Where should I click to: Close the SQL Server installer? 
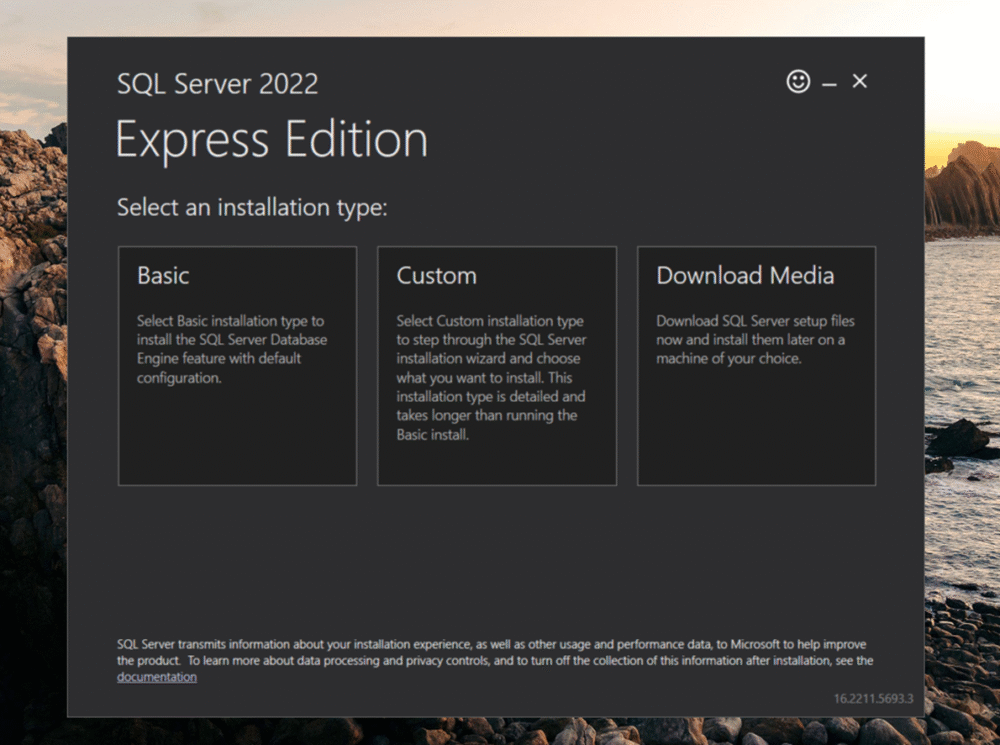point(859,81)
